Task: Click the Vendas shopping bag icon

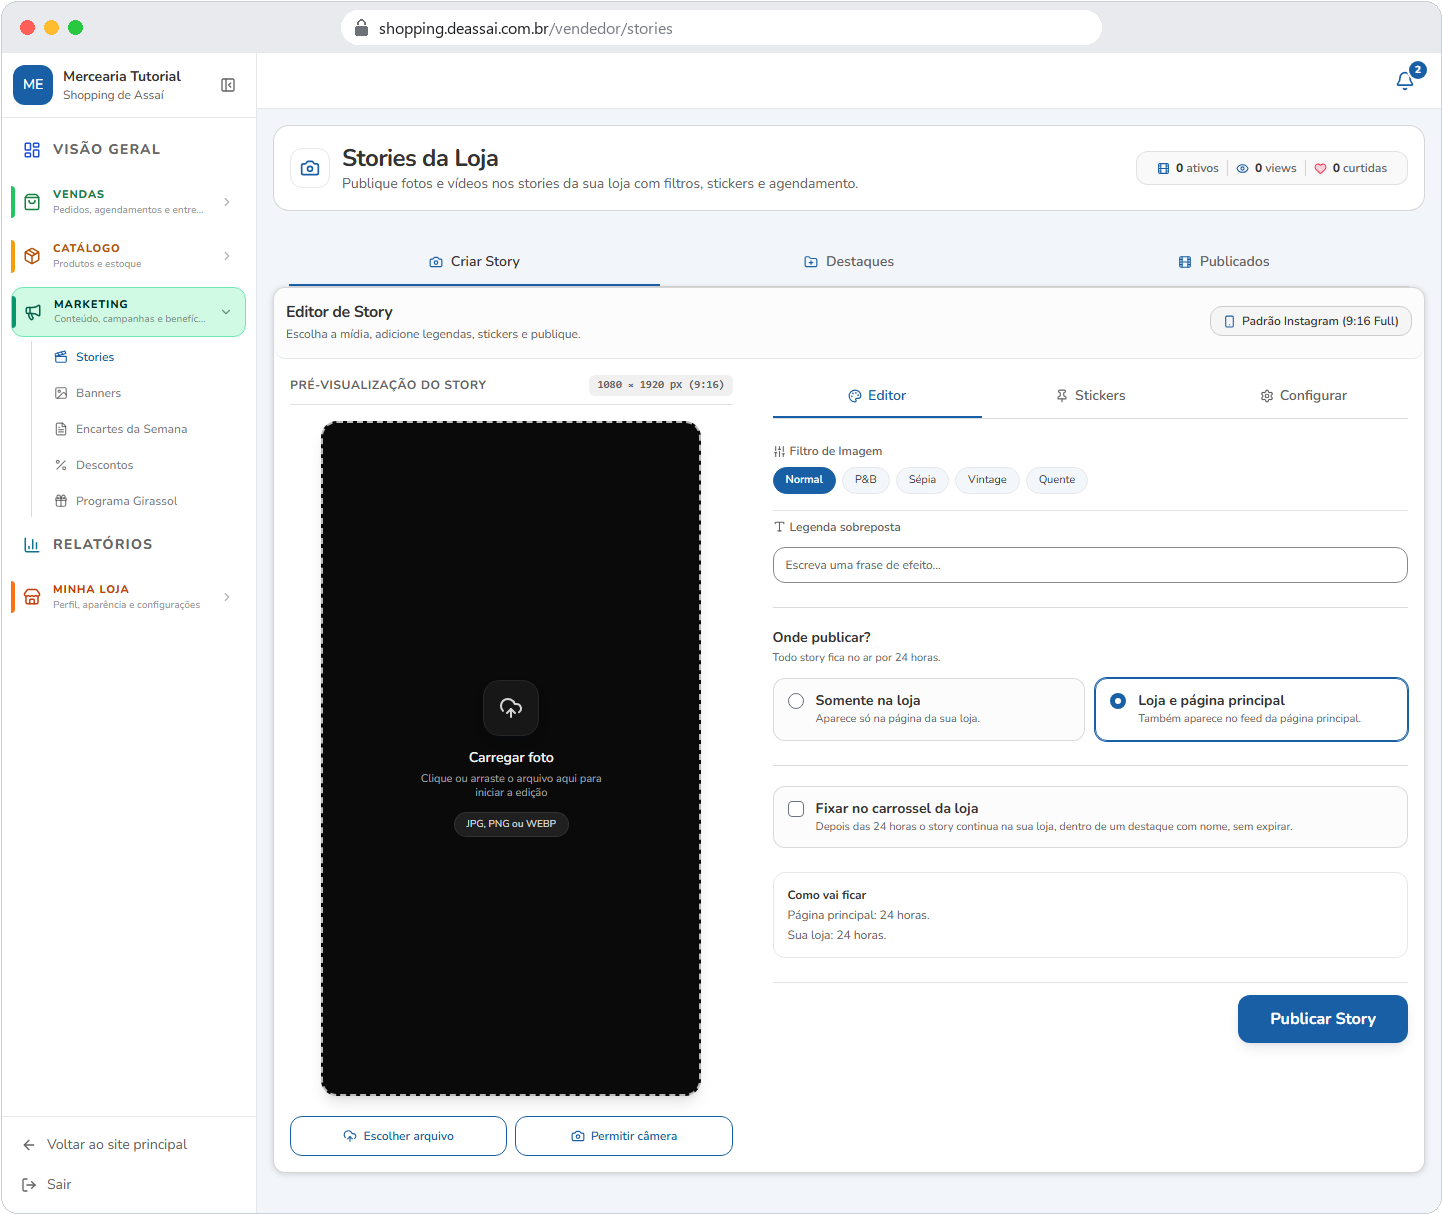Action: (32, 202)
